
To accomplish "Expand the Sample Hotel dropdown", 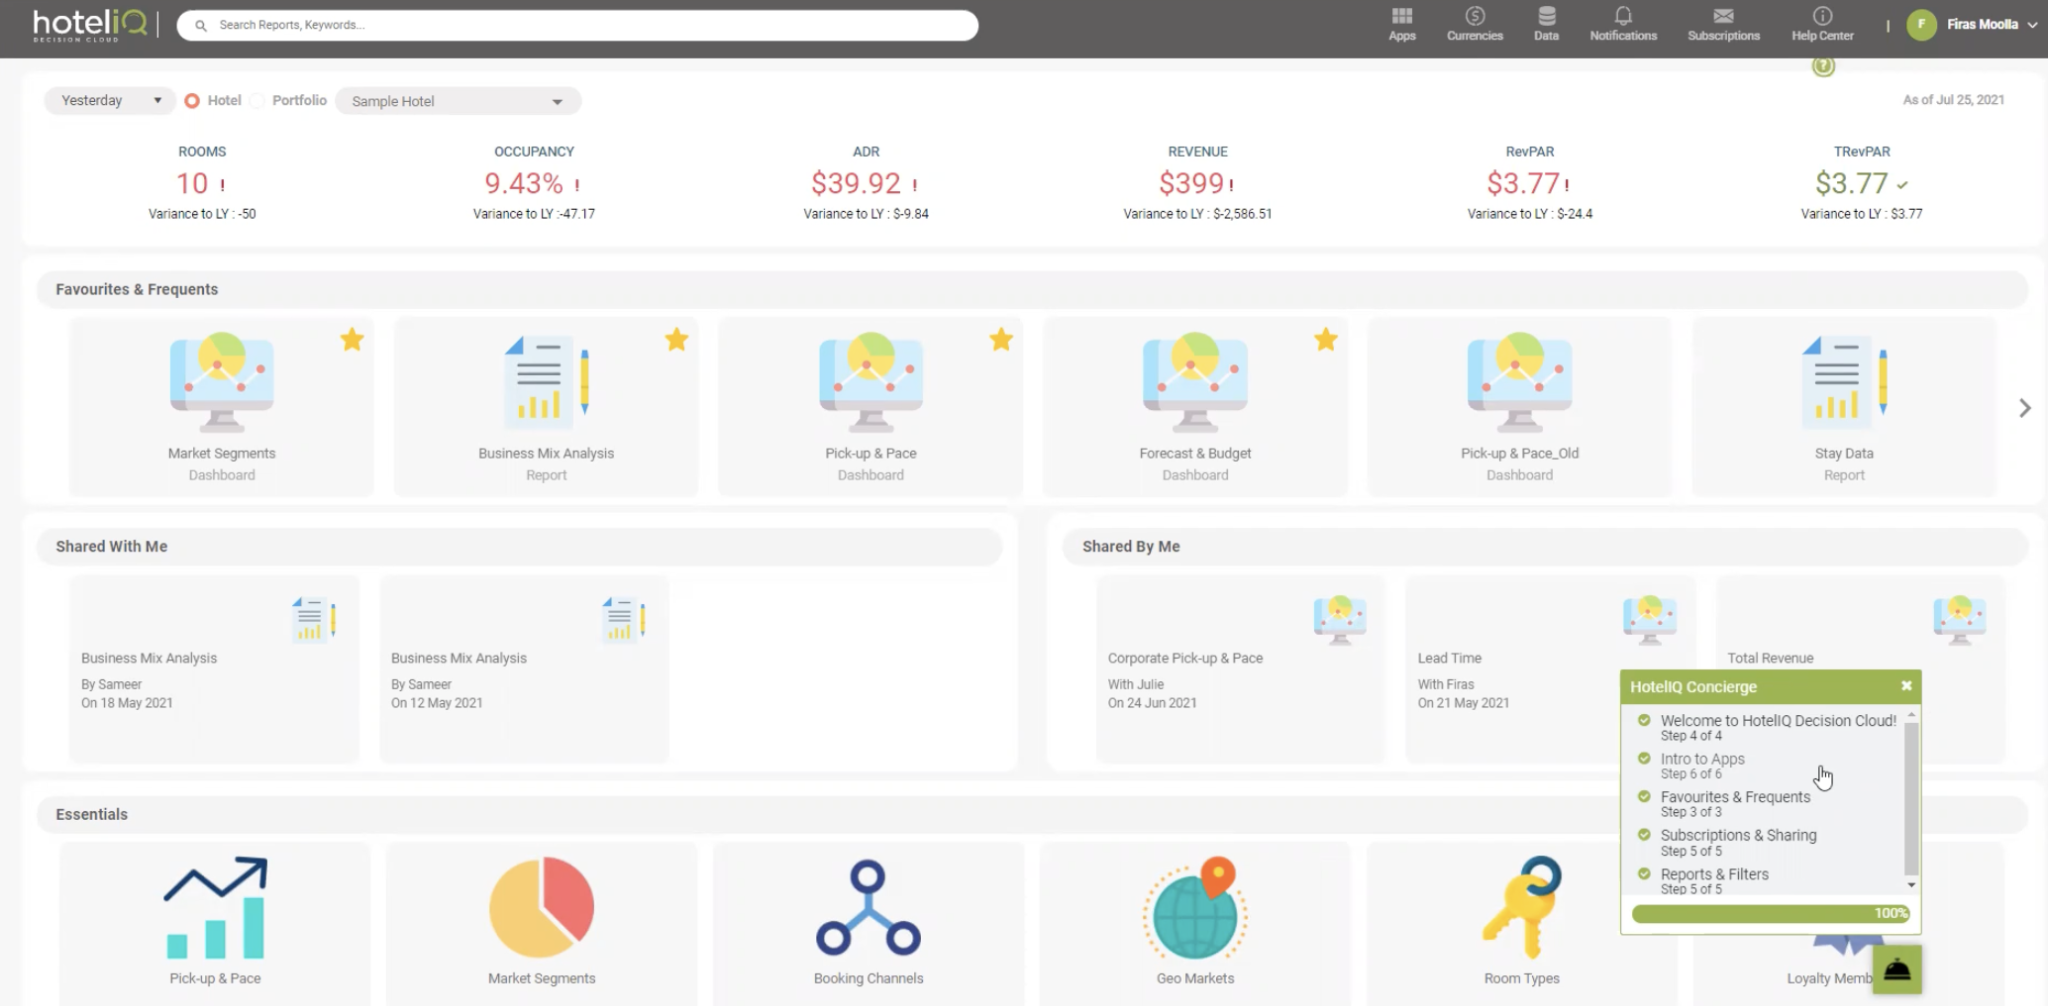I will pyautogui.click(x=458, y=101).
